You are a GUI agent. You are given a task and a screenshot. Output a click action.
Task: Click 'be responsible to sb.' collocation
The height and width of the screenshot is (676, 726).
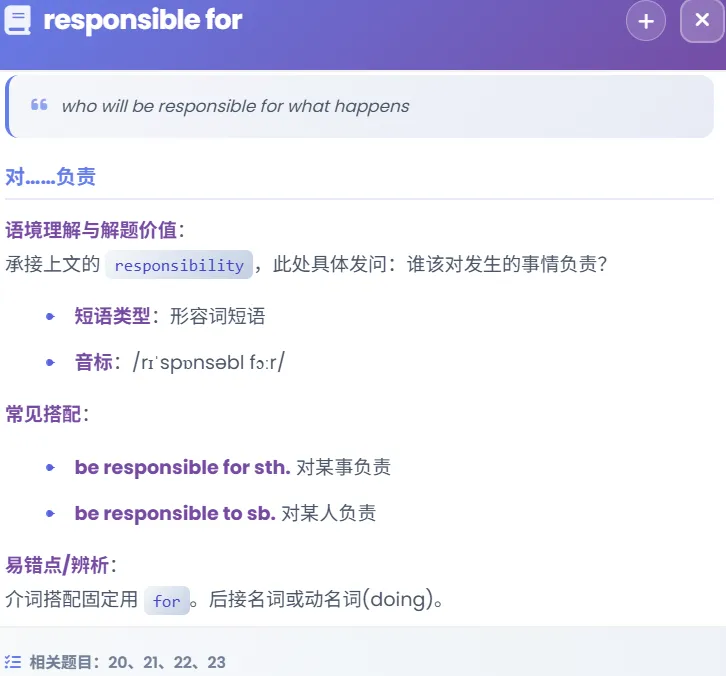tap(225, 513)
